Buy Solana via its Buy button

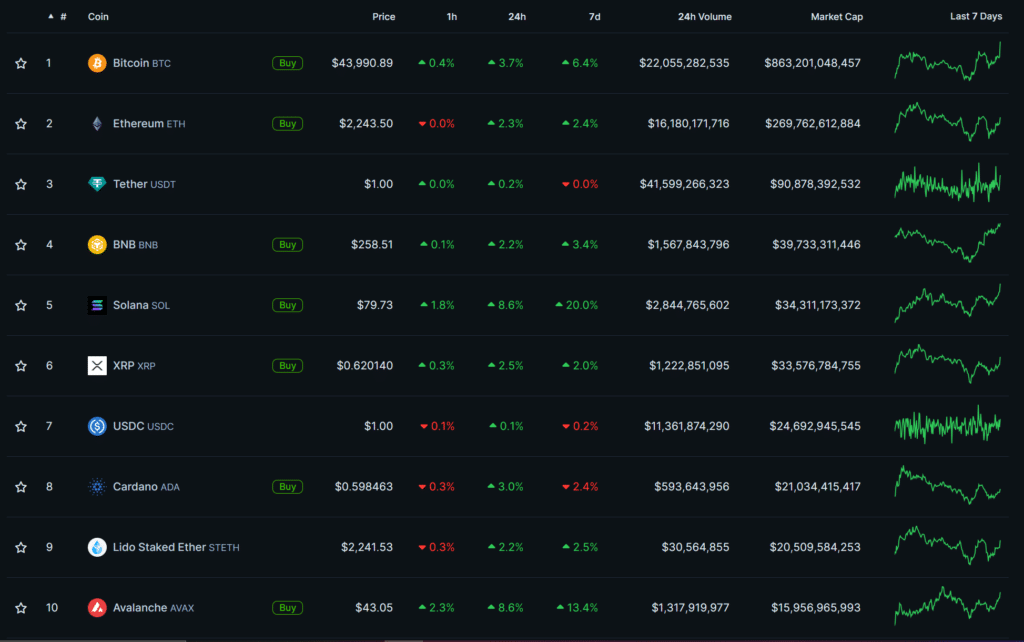[287, 305]
